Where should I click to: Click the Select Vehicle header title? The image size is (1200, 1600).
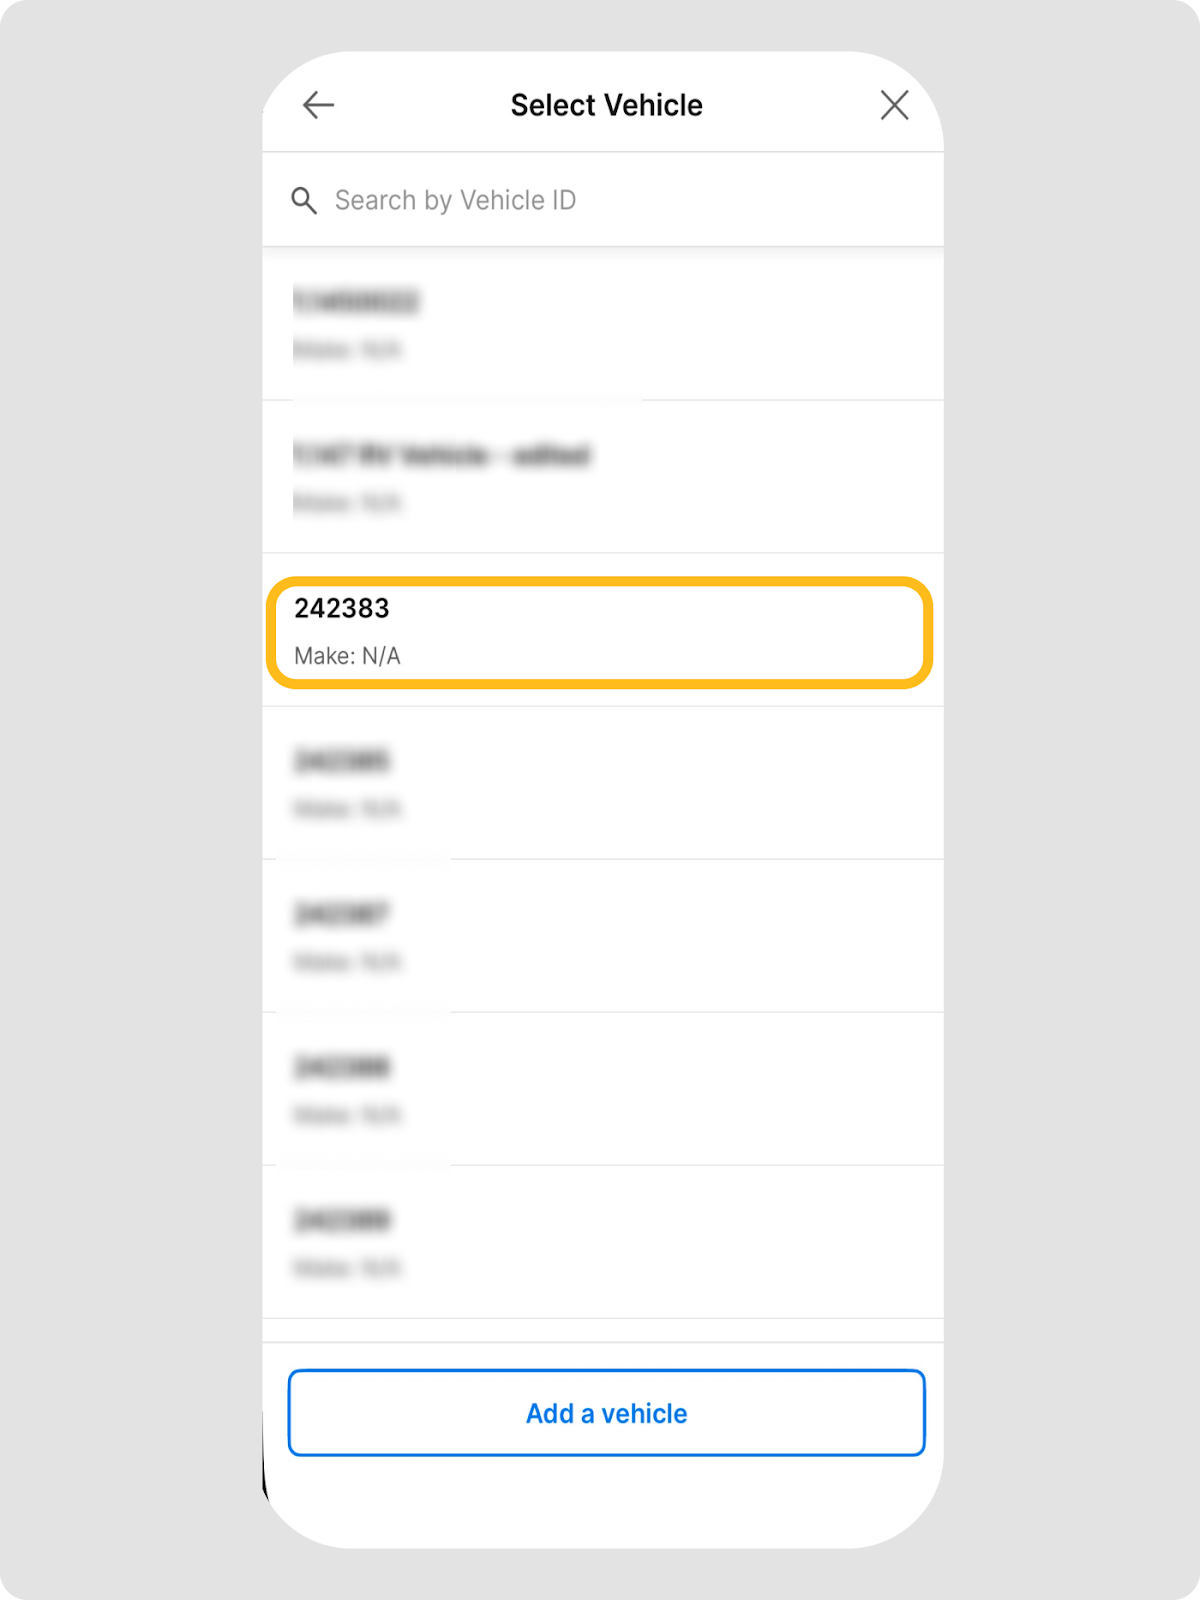point(606,105)
